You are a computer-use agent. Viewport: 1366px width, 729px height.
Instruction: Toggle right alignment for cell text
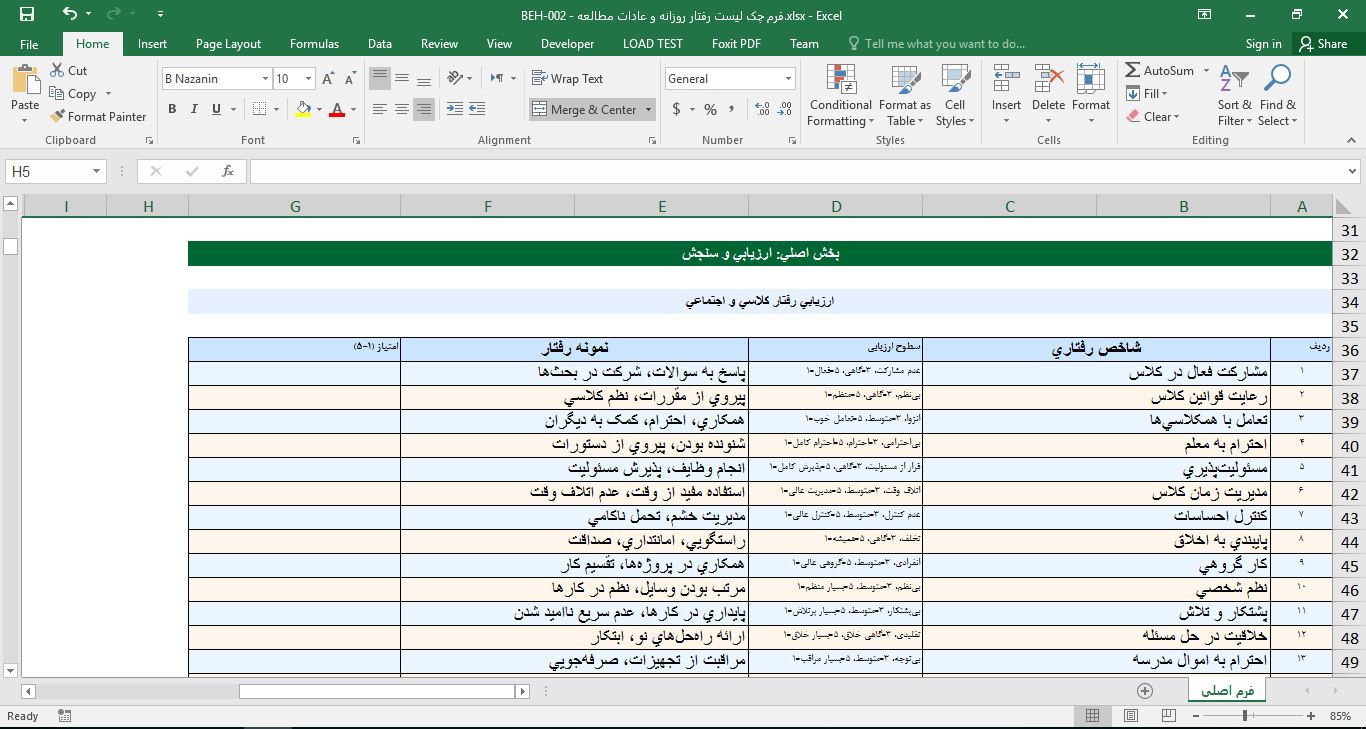pyautogui.click(x=424, y=109)
